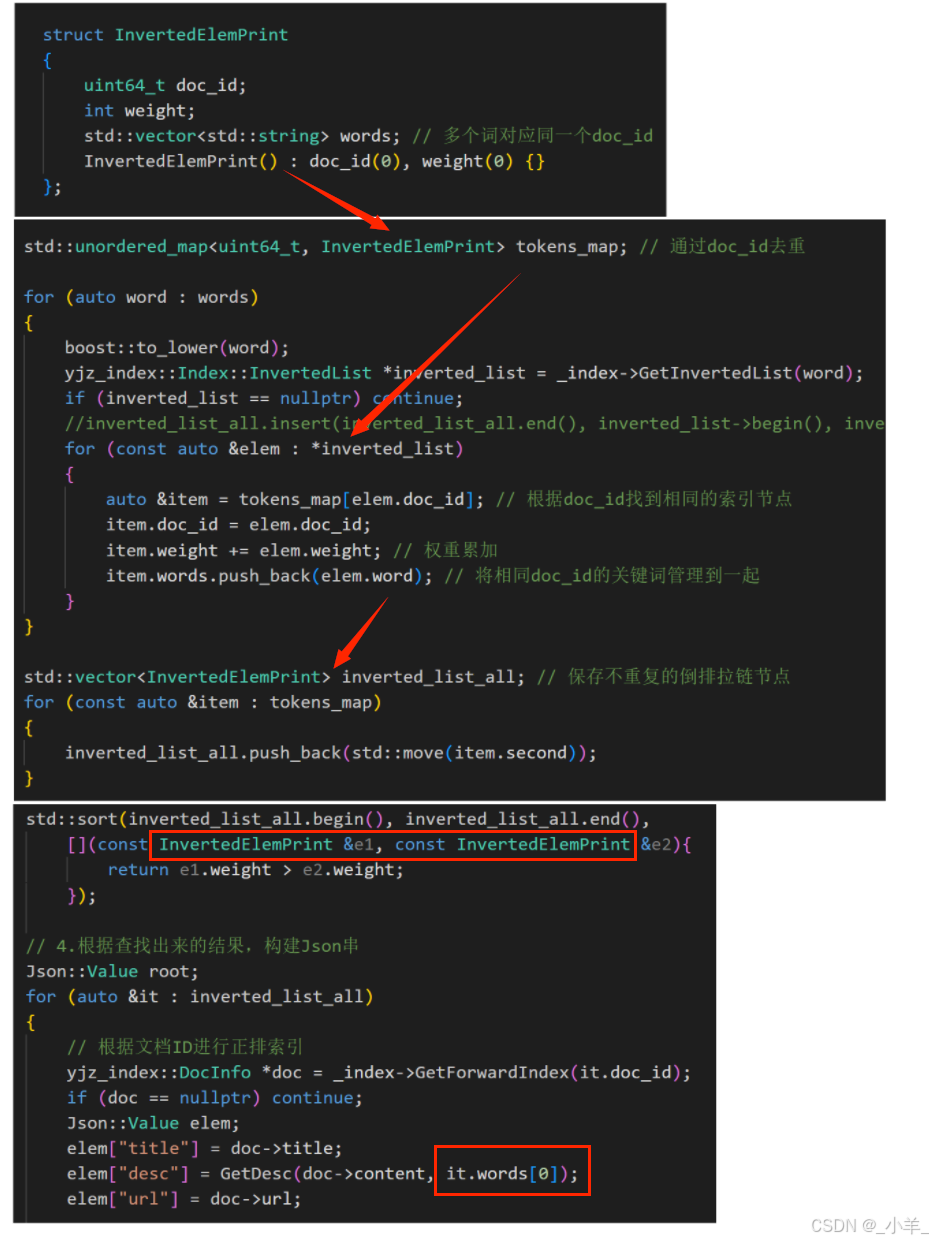Click 'return e1.weight > e2.weight;' statement
The width and height of the screenshot is (933, 1241).
click(x=256, y=870)
